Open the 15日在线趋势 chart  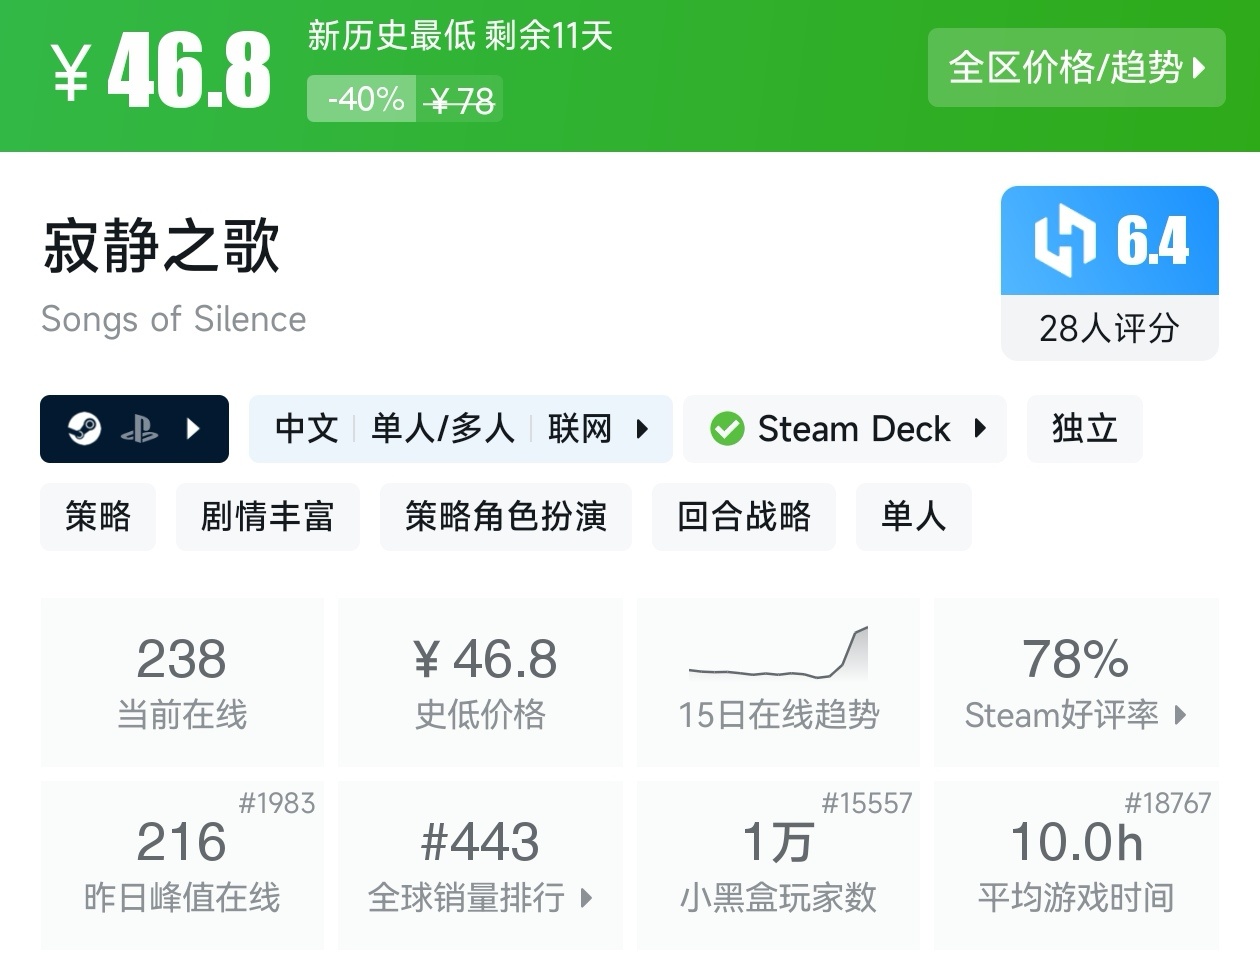778,660
